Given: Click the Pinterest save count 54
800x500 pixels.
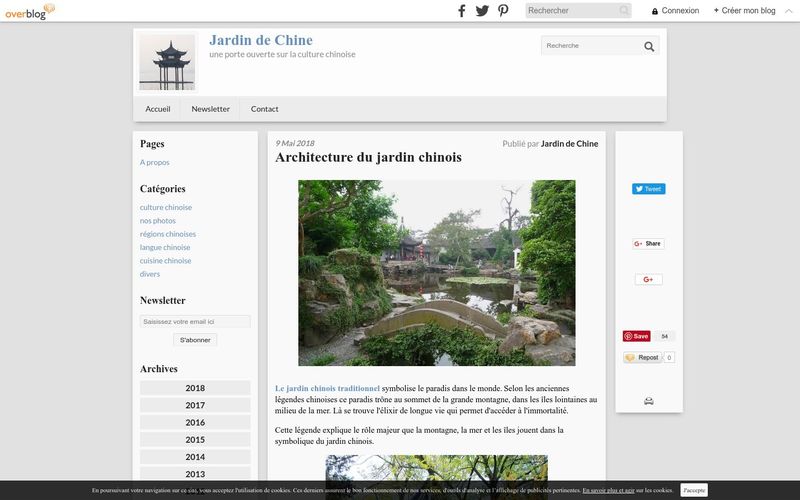Looking at the screenshot, I should (x=664, y=336).
